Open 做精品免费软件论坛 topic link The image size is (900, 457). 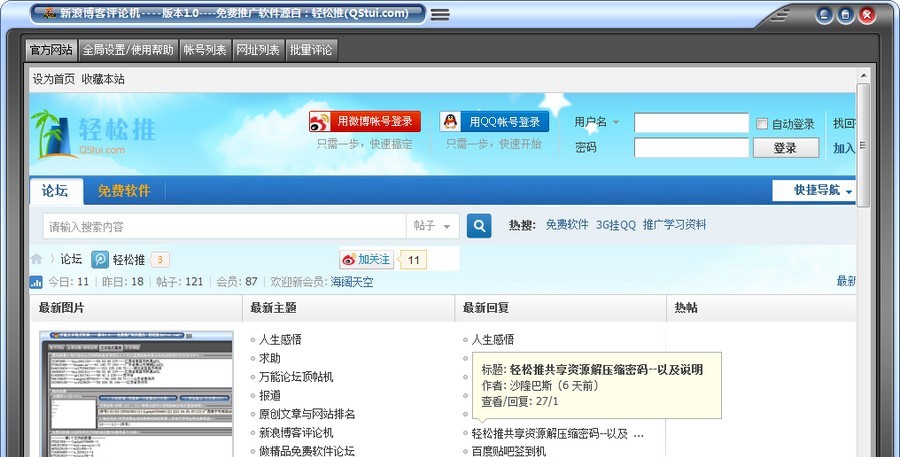(307, 451)
